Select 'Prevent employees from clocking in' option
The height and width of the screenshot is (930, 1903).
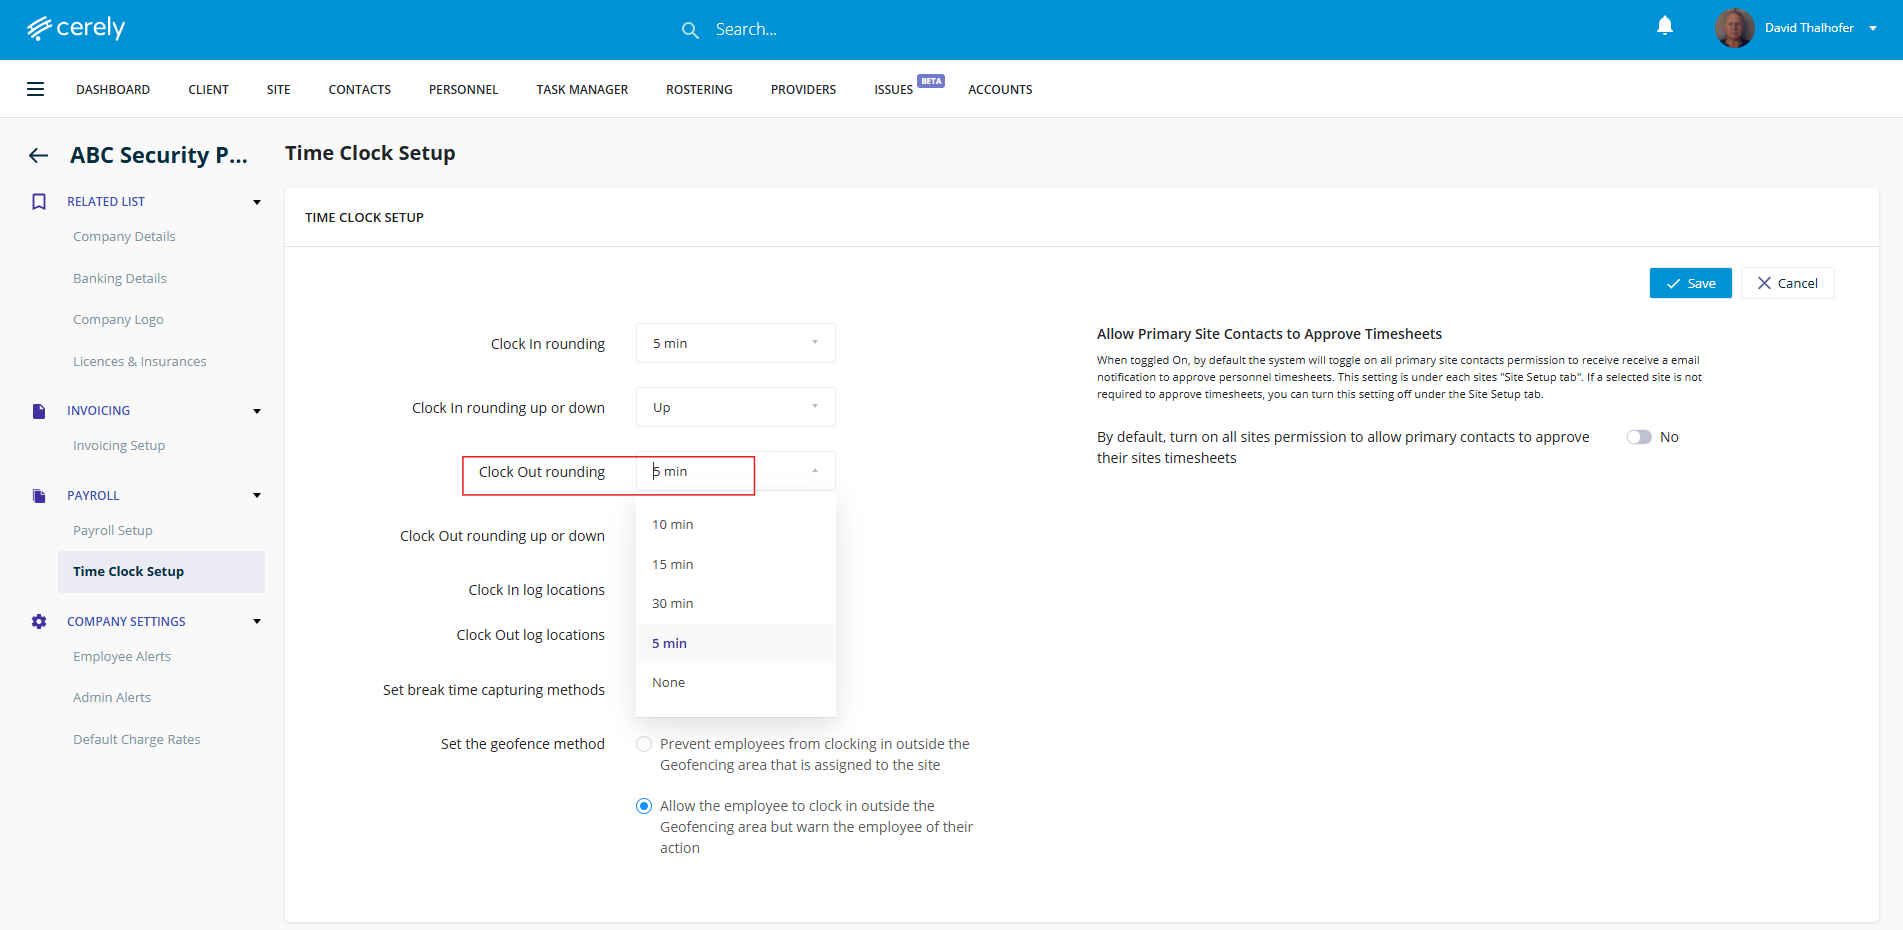point(644,744)
